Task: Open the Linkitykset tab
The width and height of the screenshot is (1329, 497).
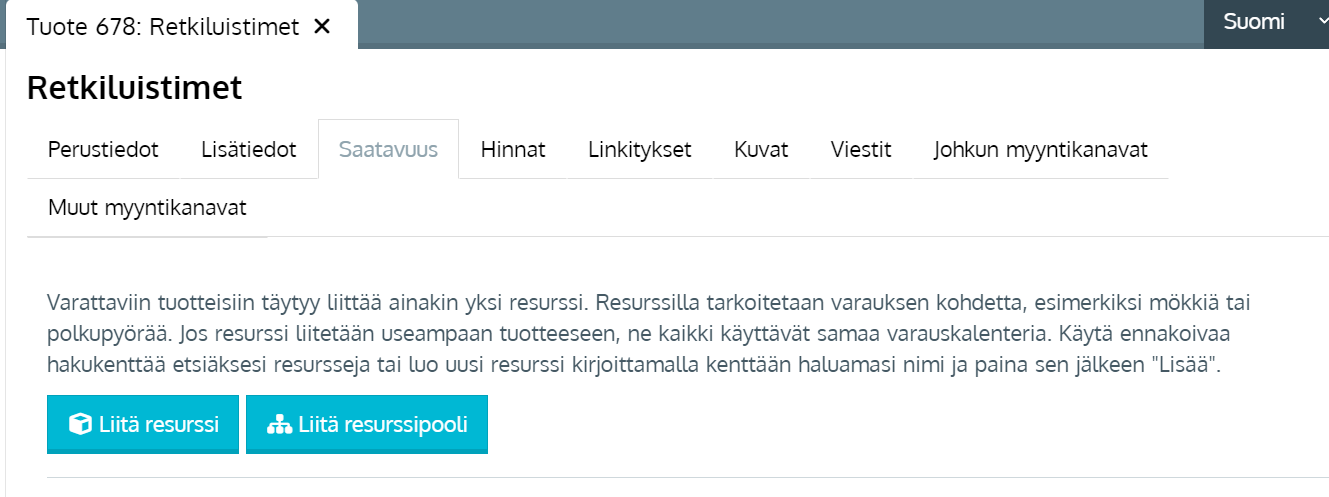Action: [640, 150]
